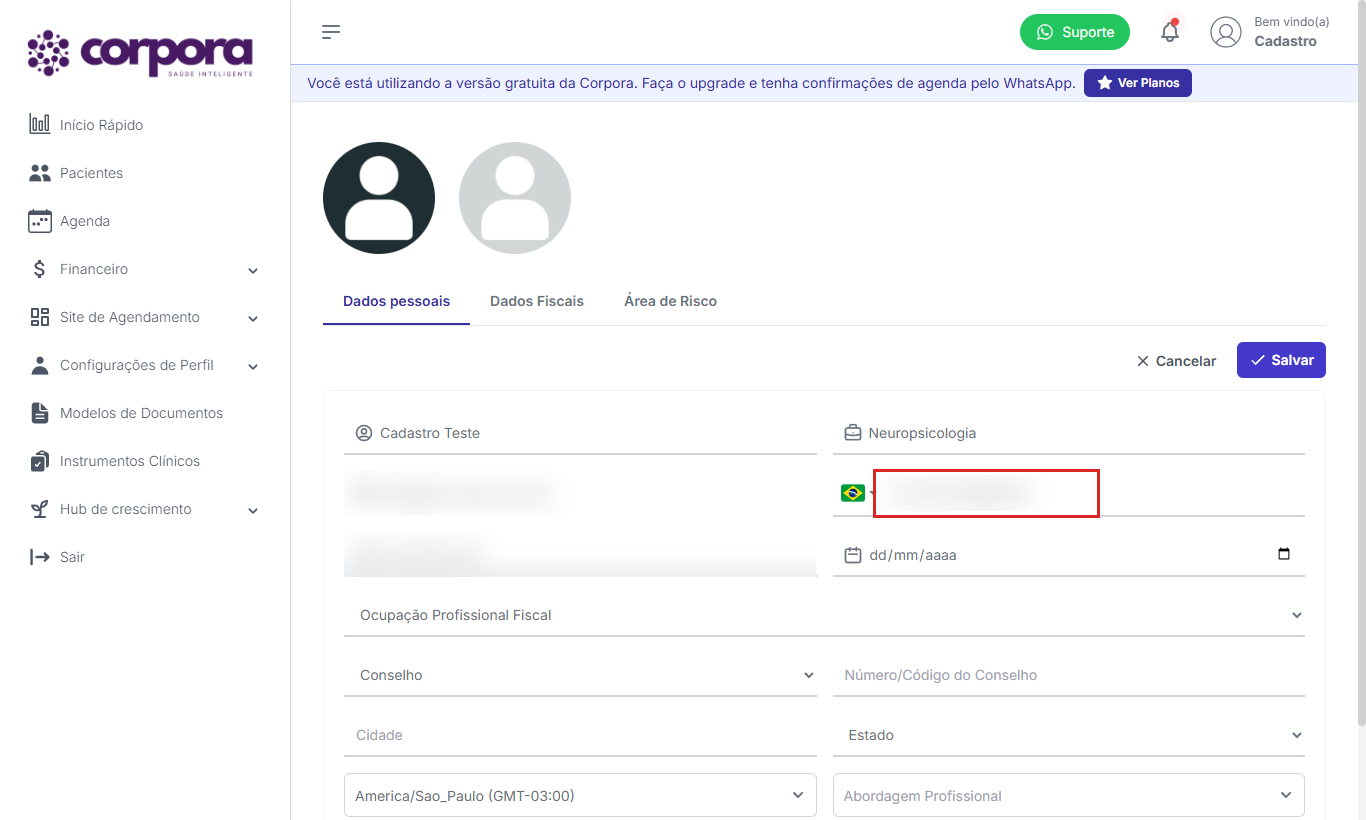The height and width of the screenshot is (820, 1366).
Task: Click the Bem vindo(a) Cadastro text
Action: tap(1291, 32)
